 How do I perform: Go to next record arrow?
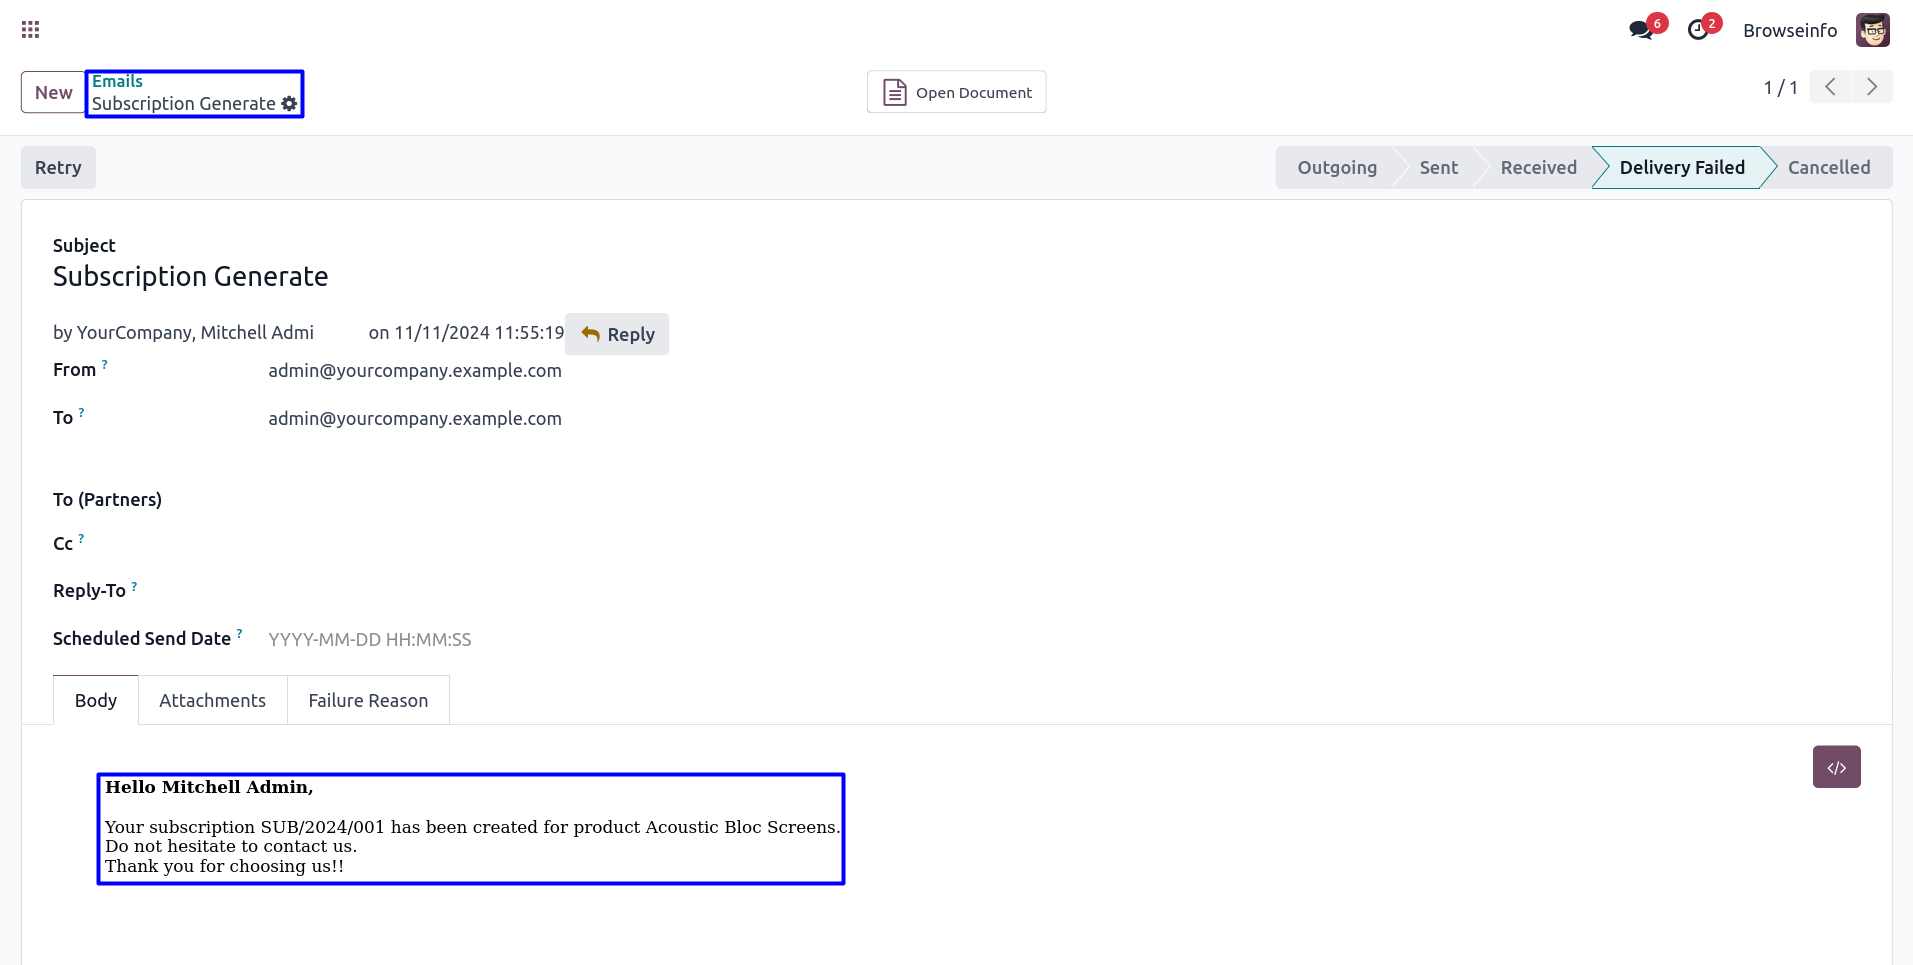coord(1872,87)
